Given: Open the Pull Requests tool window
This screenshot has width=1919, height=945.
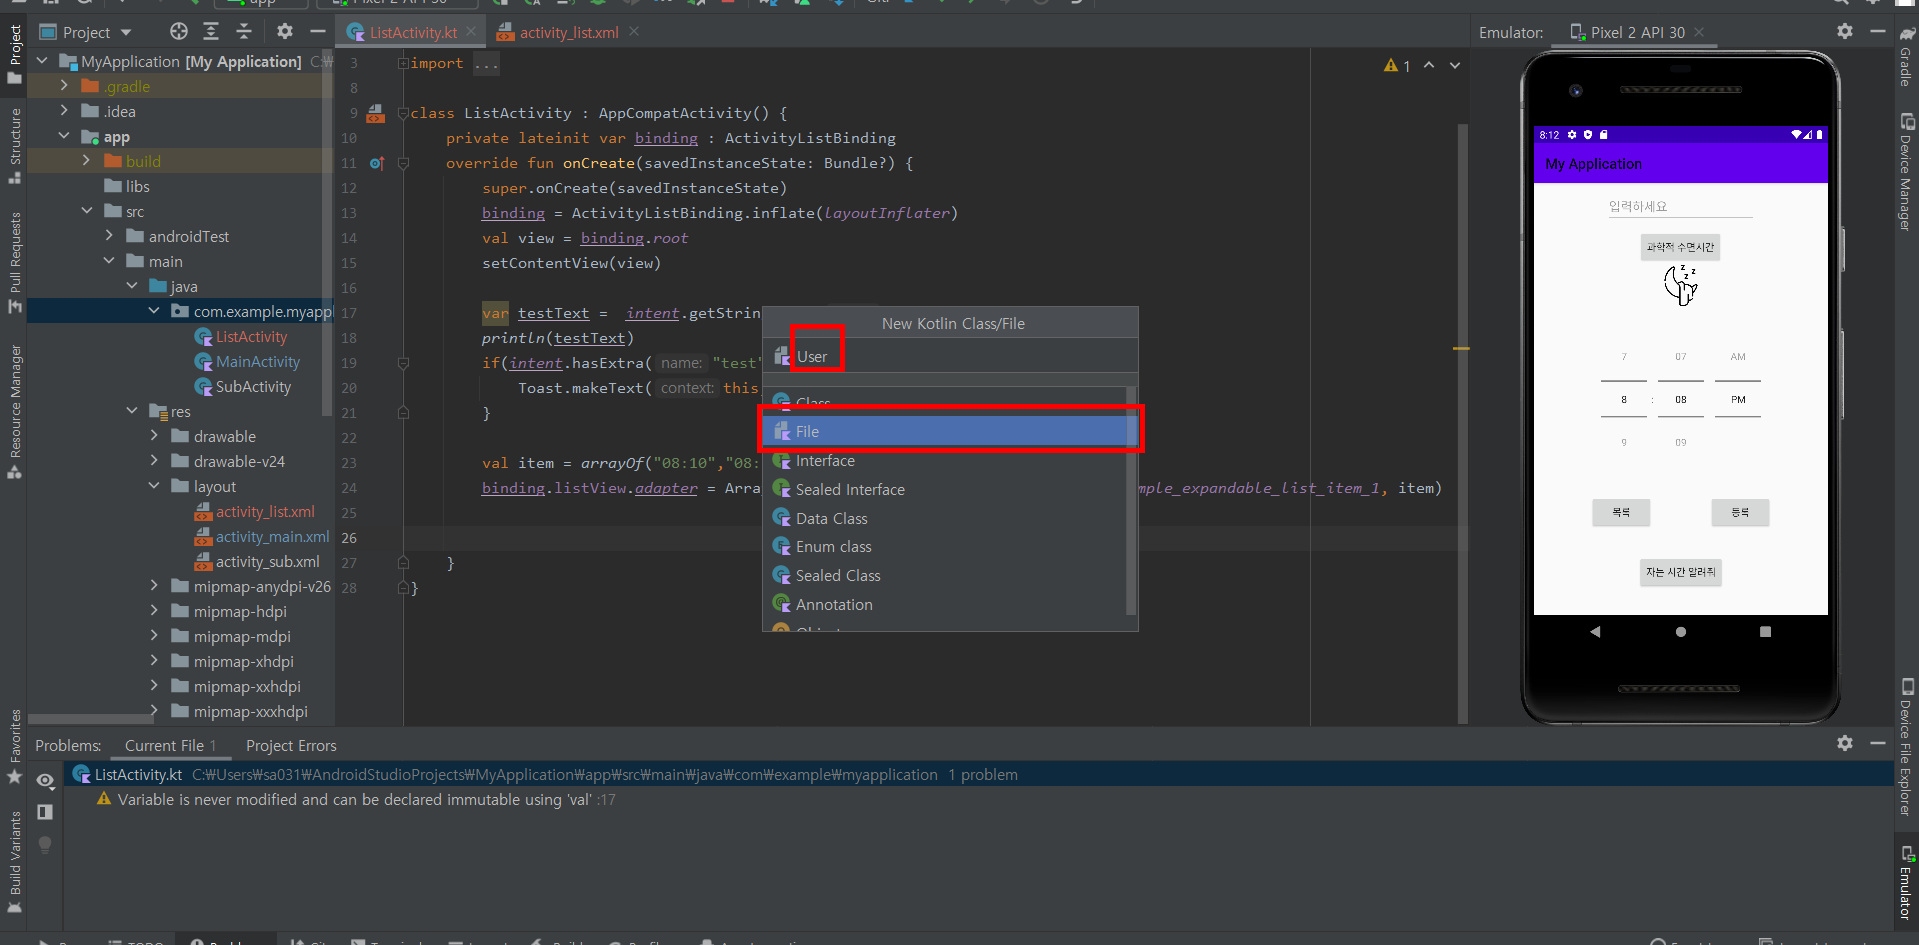Looking at the screenshot, I should click(x=14, y=262).
